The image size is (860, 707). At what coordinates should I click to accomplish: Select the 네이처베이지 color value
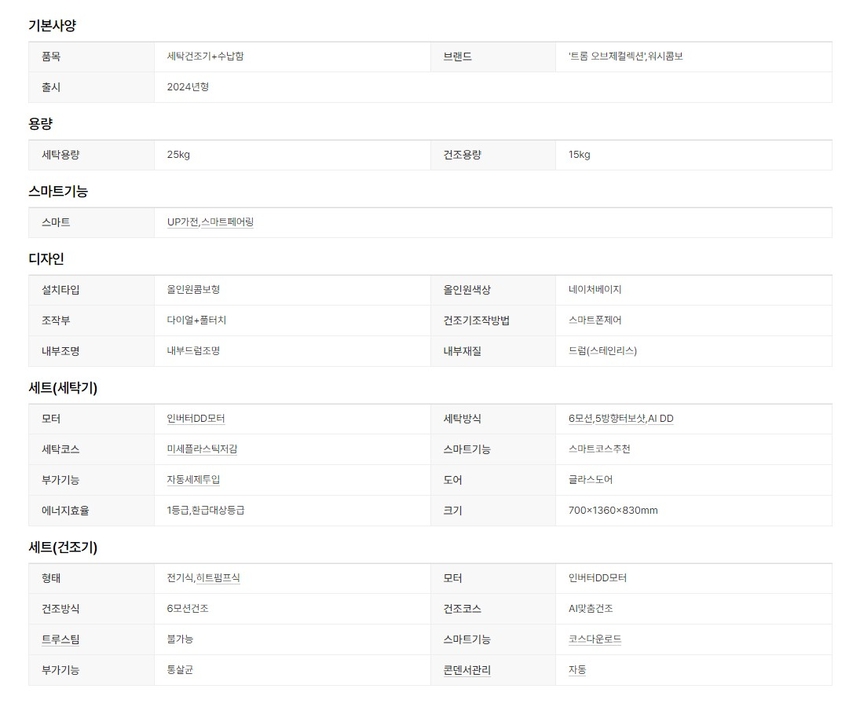595,290
